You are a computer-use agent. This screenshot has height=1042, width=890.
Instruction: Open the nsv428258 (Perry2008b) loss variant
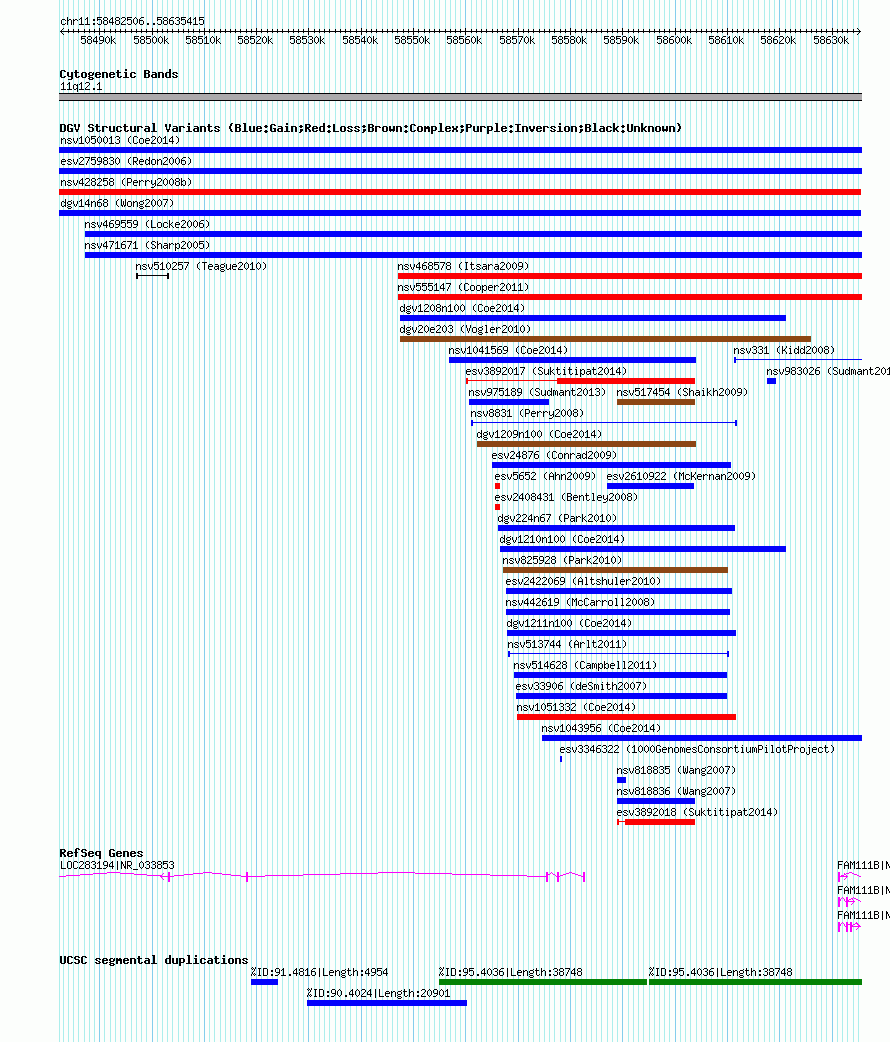tap(460, 192)
